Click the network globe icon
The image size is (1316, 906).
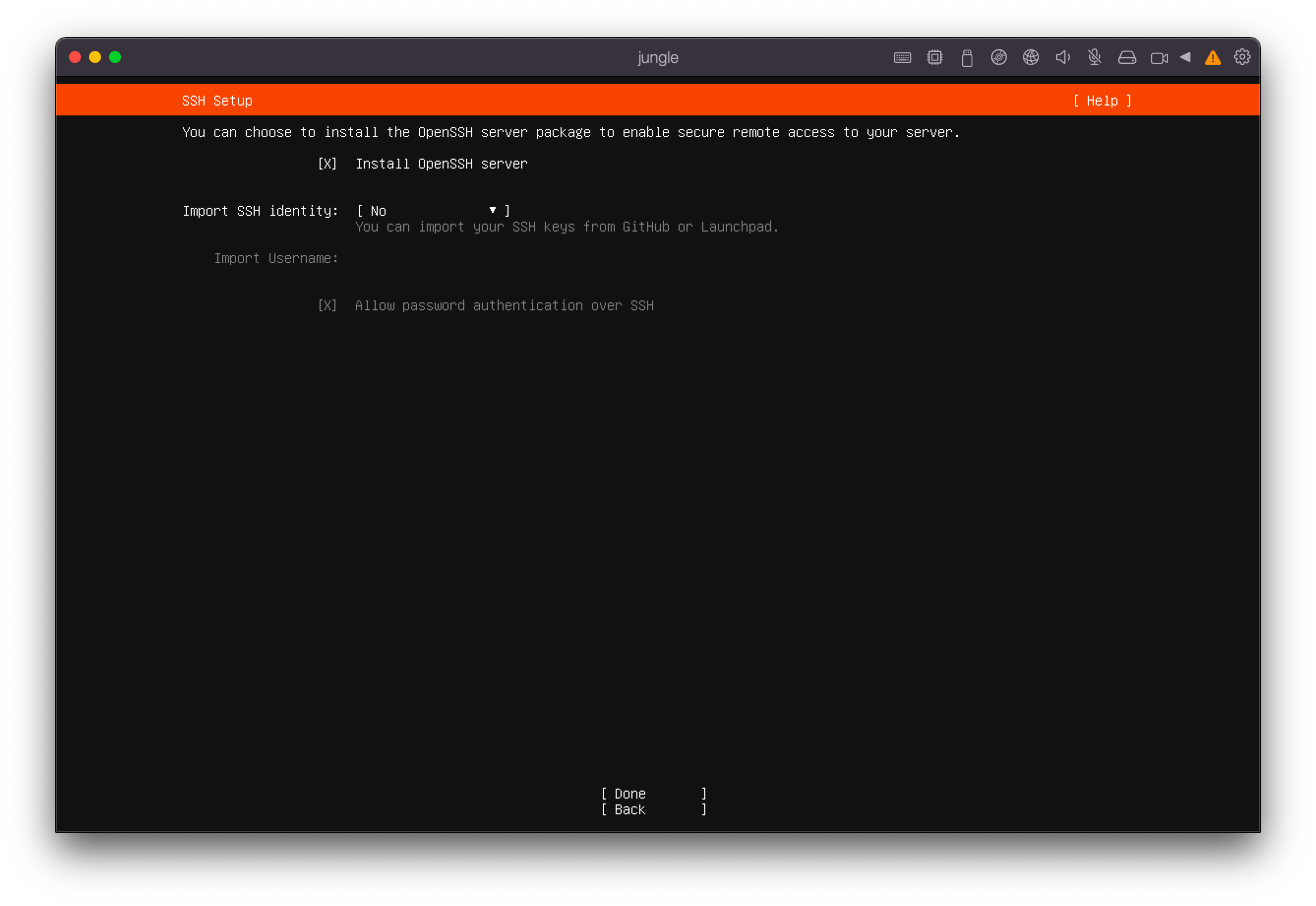1030,58
